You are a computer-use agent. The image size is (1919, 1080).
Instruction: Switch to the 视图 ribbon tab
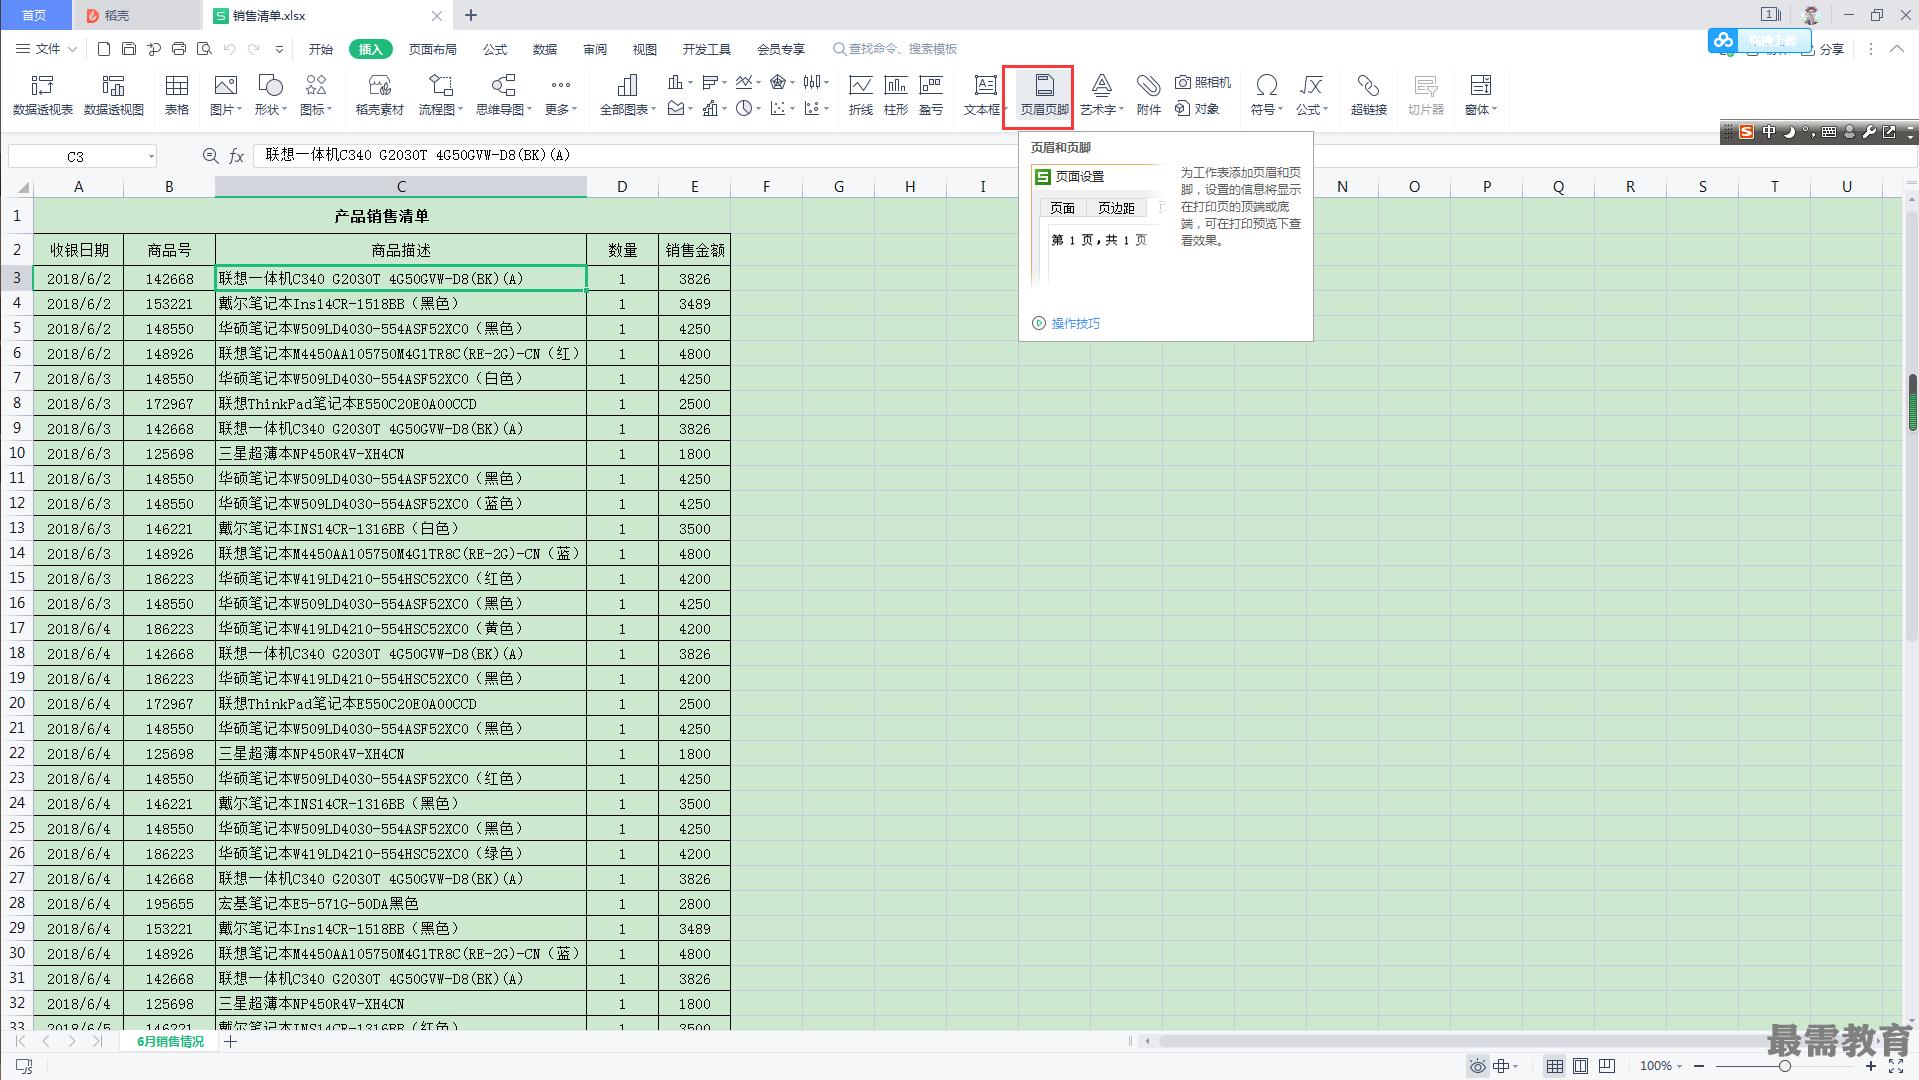(x=645, y=49)
